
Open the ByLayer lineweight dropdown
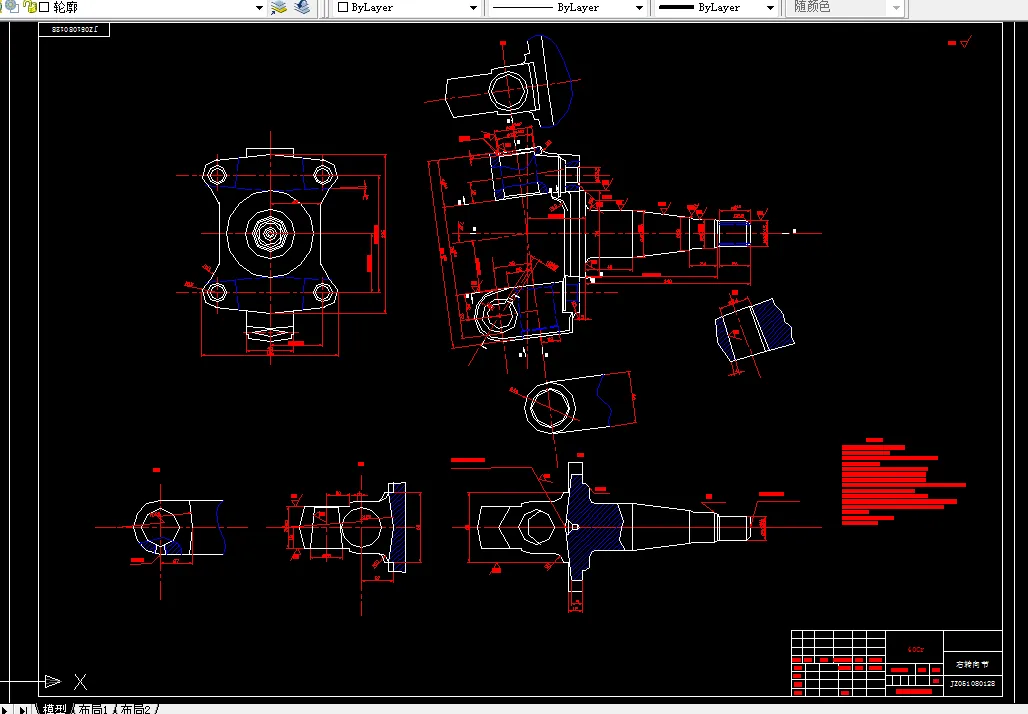click(x=770, y=8)
